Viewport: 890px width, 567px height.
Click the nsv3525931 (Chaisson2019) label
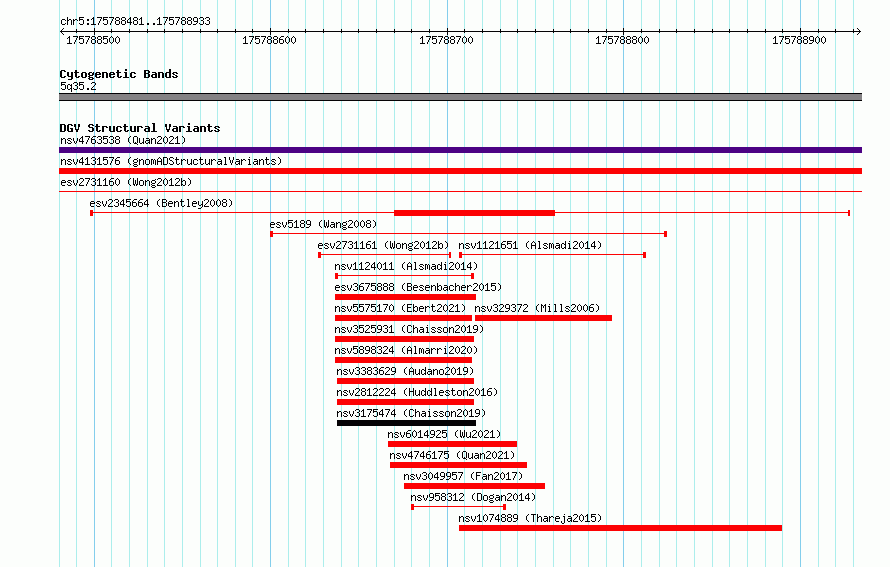point(409,329)
